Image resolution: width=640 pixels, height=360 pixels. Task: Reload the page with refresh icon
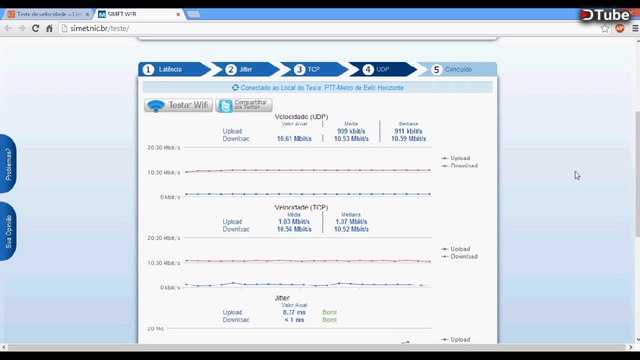tap(36, 28)
